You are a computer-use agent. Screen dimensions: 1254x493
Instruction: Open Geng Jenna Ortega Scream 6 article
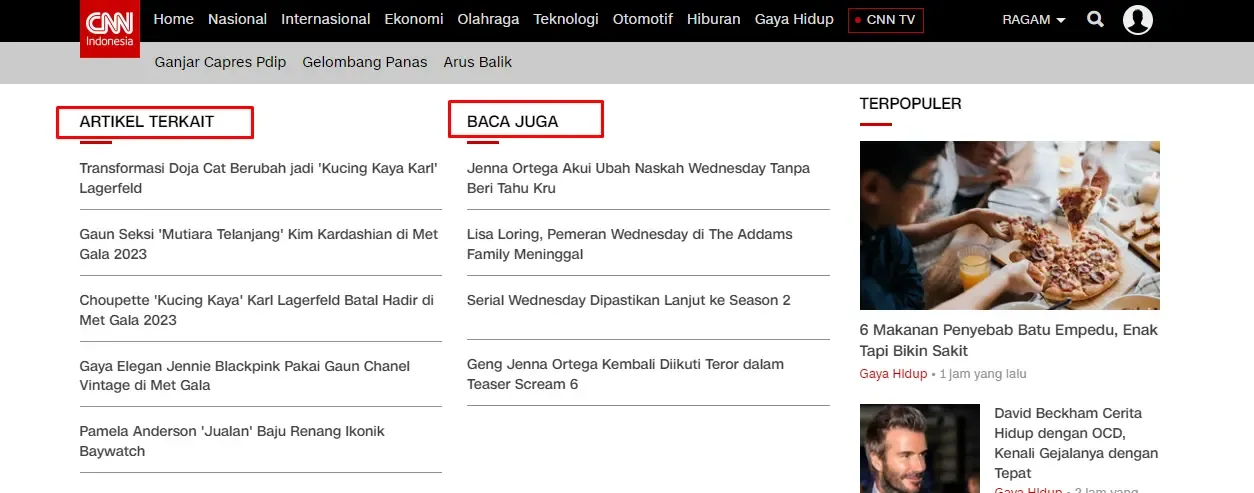tap(625, 374)
